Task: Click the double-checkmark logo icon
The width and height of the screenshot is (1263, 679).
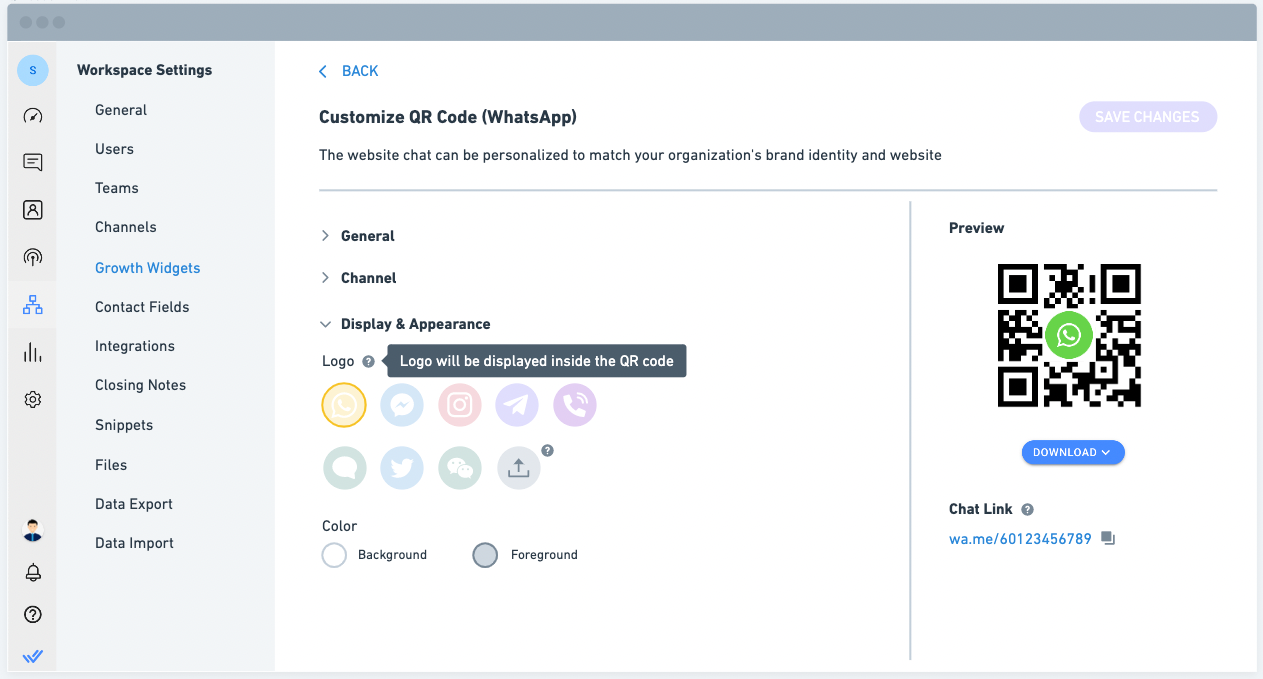Action: (33, 656)
